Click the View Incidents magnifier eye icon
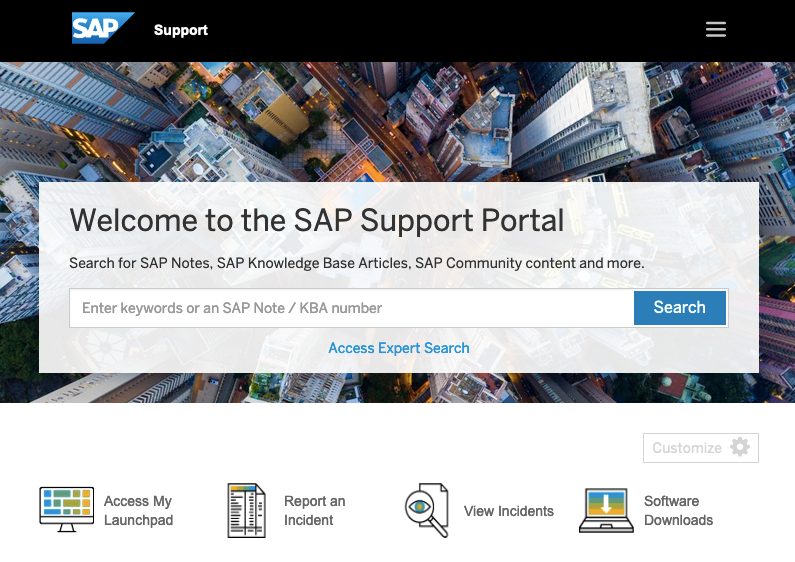This screenshot has width=795, height=562. [x=426, y=510]
